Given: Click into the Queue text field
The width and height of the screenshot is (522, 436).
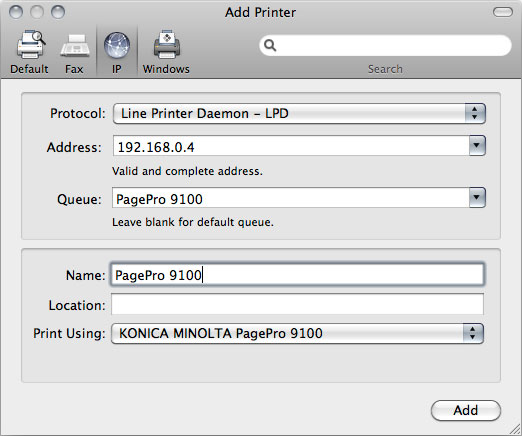Looking at the screenshot, I should click(x=290, y=198).
